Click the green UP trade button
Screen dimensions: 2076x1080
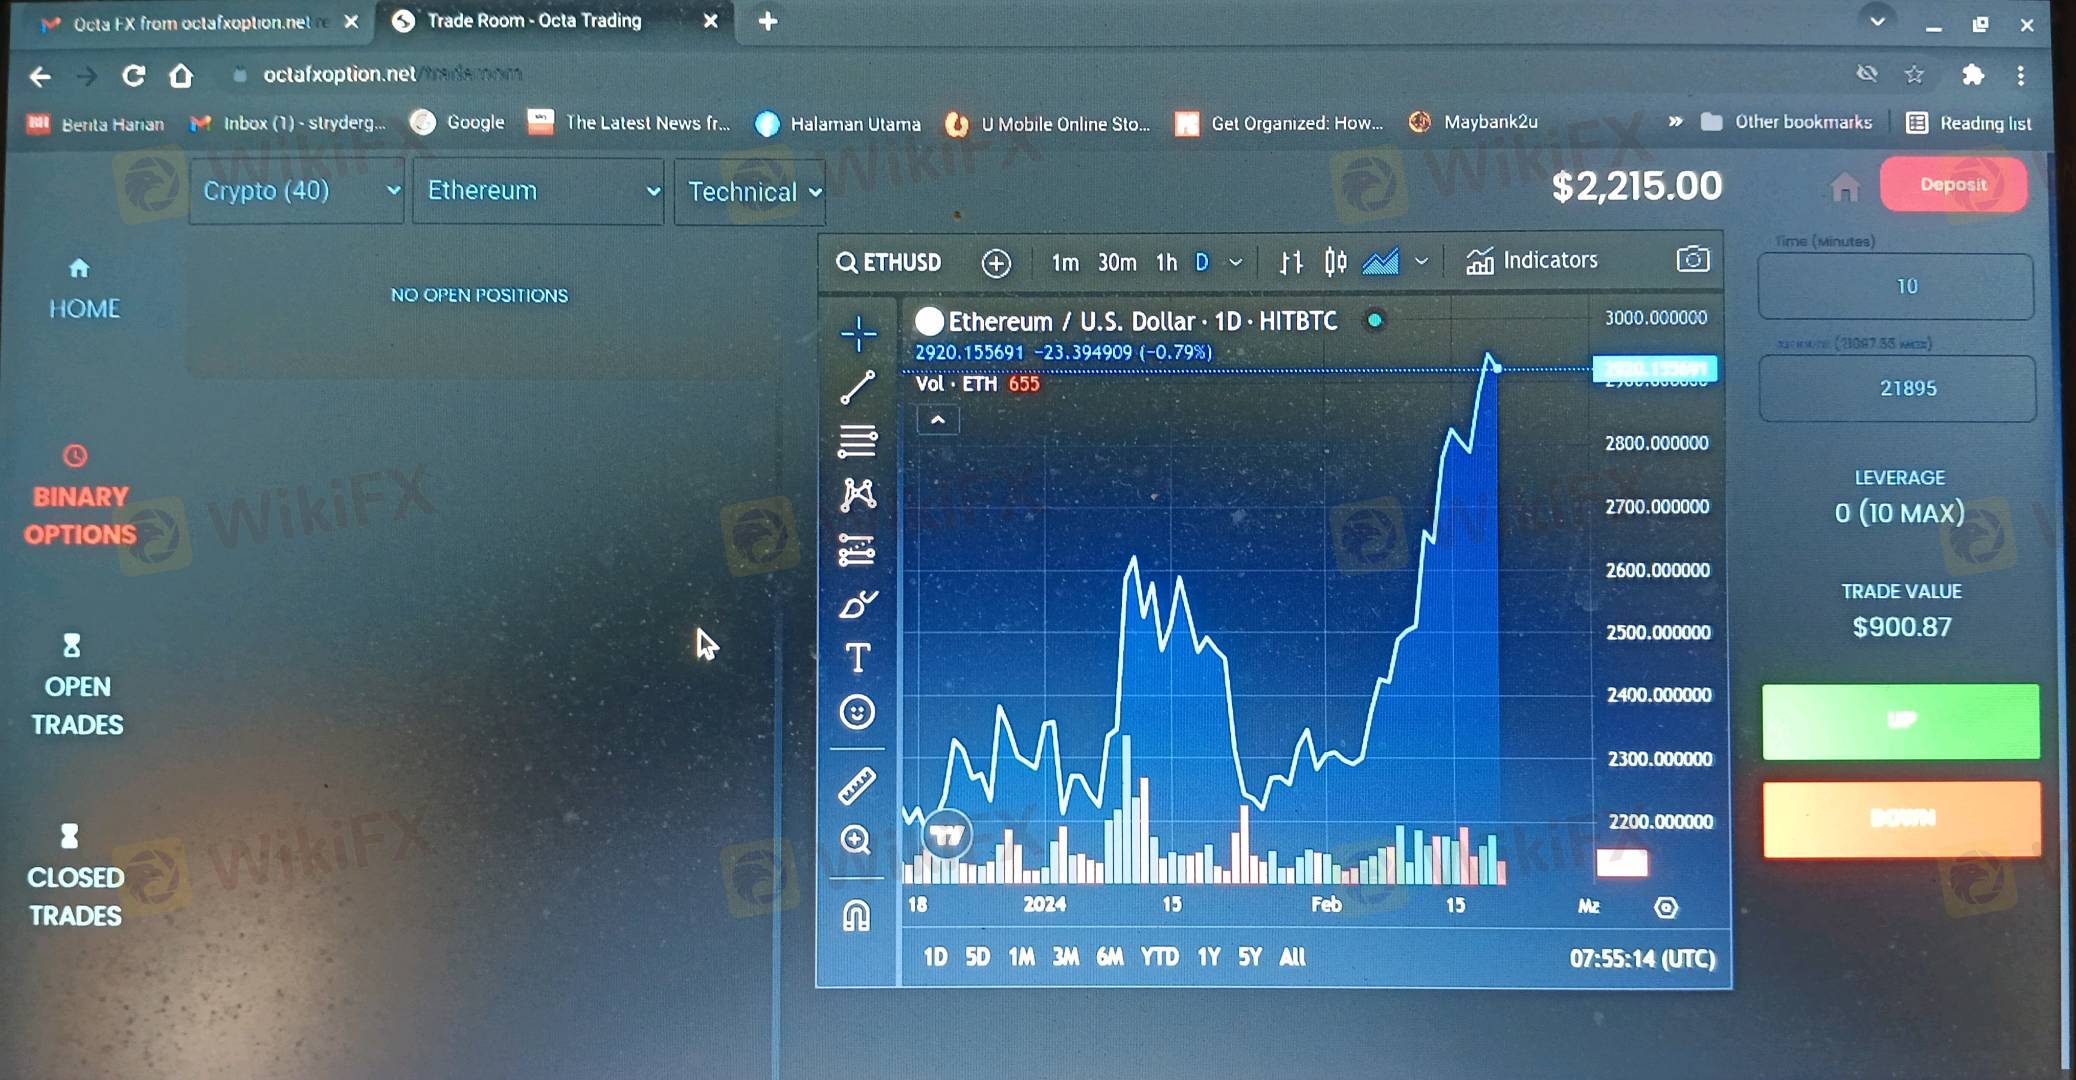pyautogui.click(x=1900, y=721)
